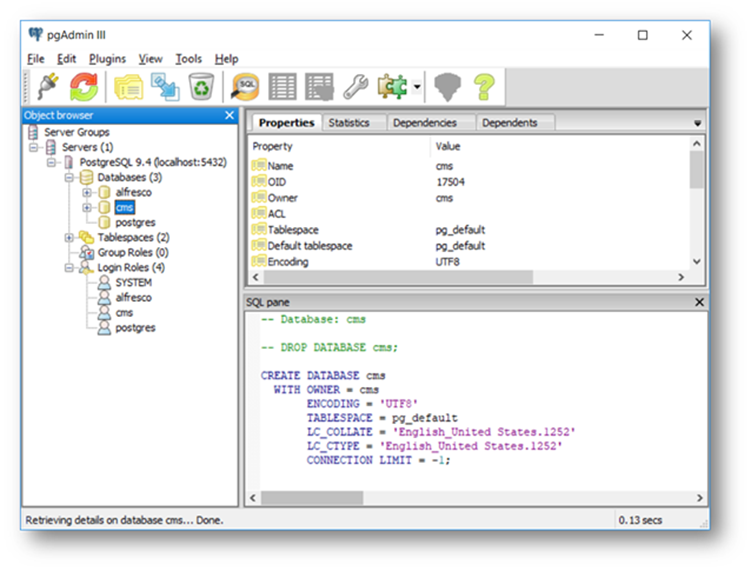Select the Encoding property row
The image size is (751, 571).
pos(288,262)
